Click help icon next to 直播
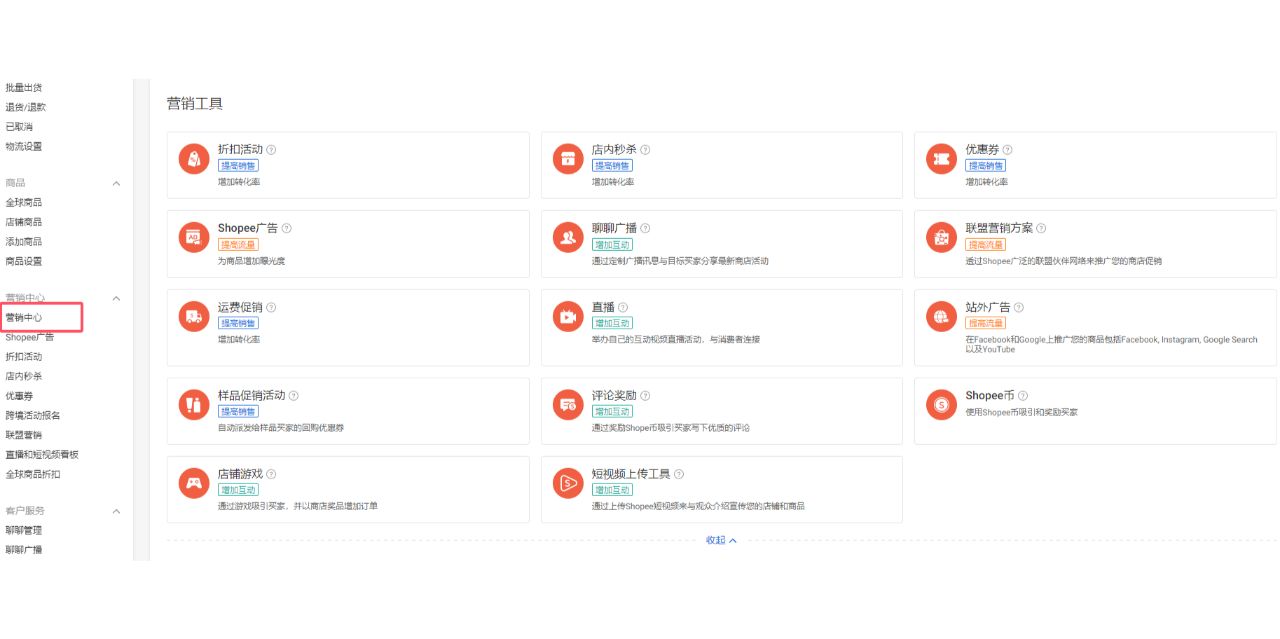 click(x=623, y=308)
